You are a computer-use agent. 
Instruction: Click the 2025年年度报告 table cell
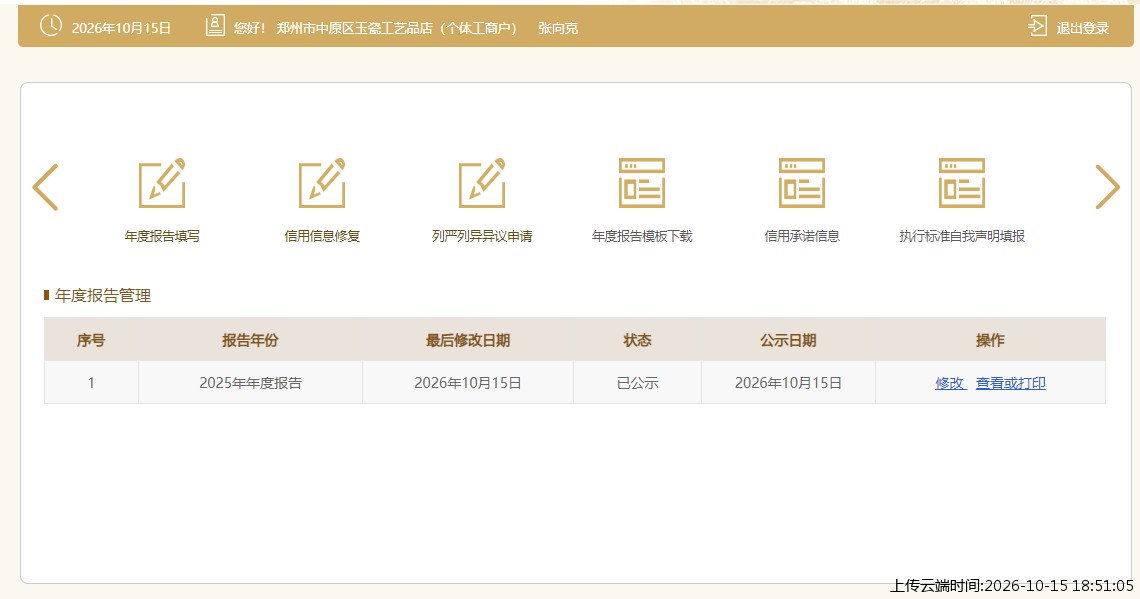pos(250,383)
